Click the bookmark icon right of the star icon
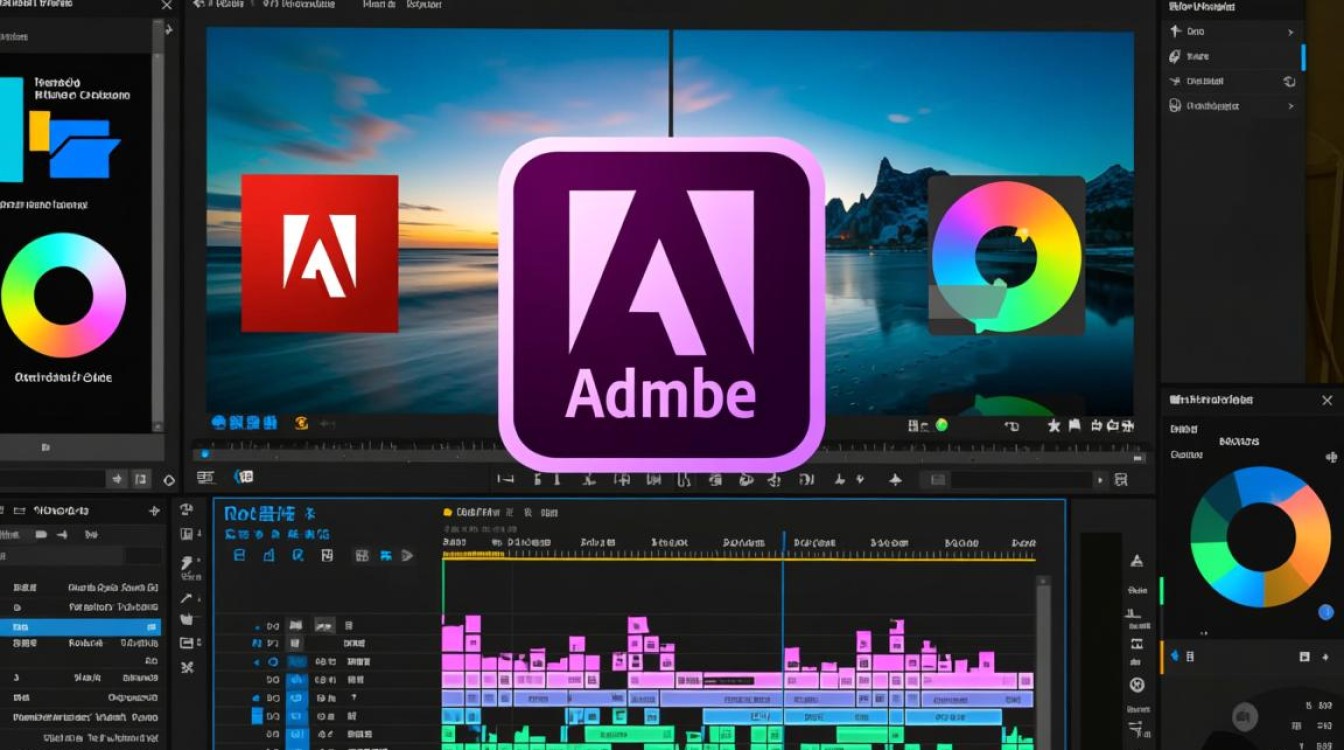The image size is (1344, 750). tap(1076, 426)
